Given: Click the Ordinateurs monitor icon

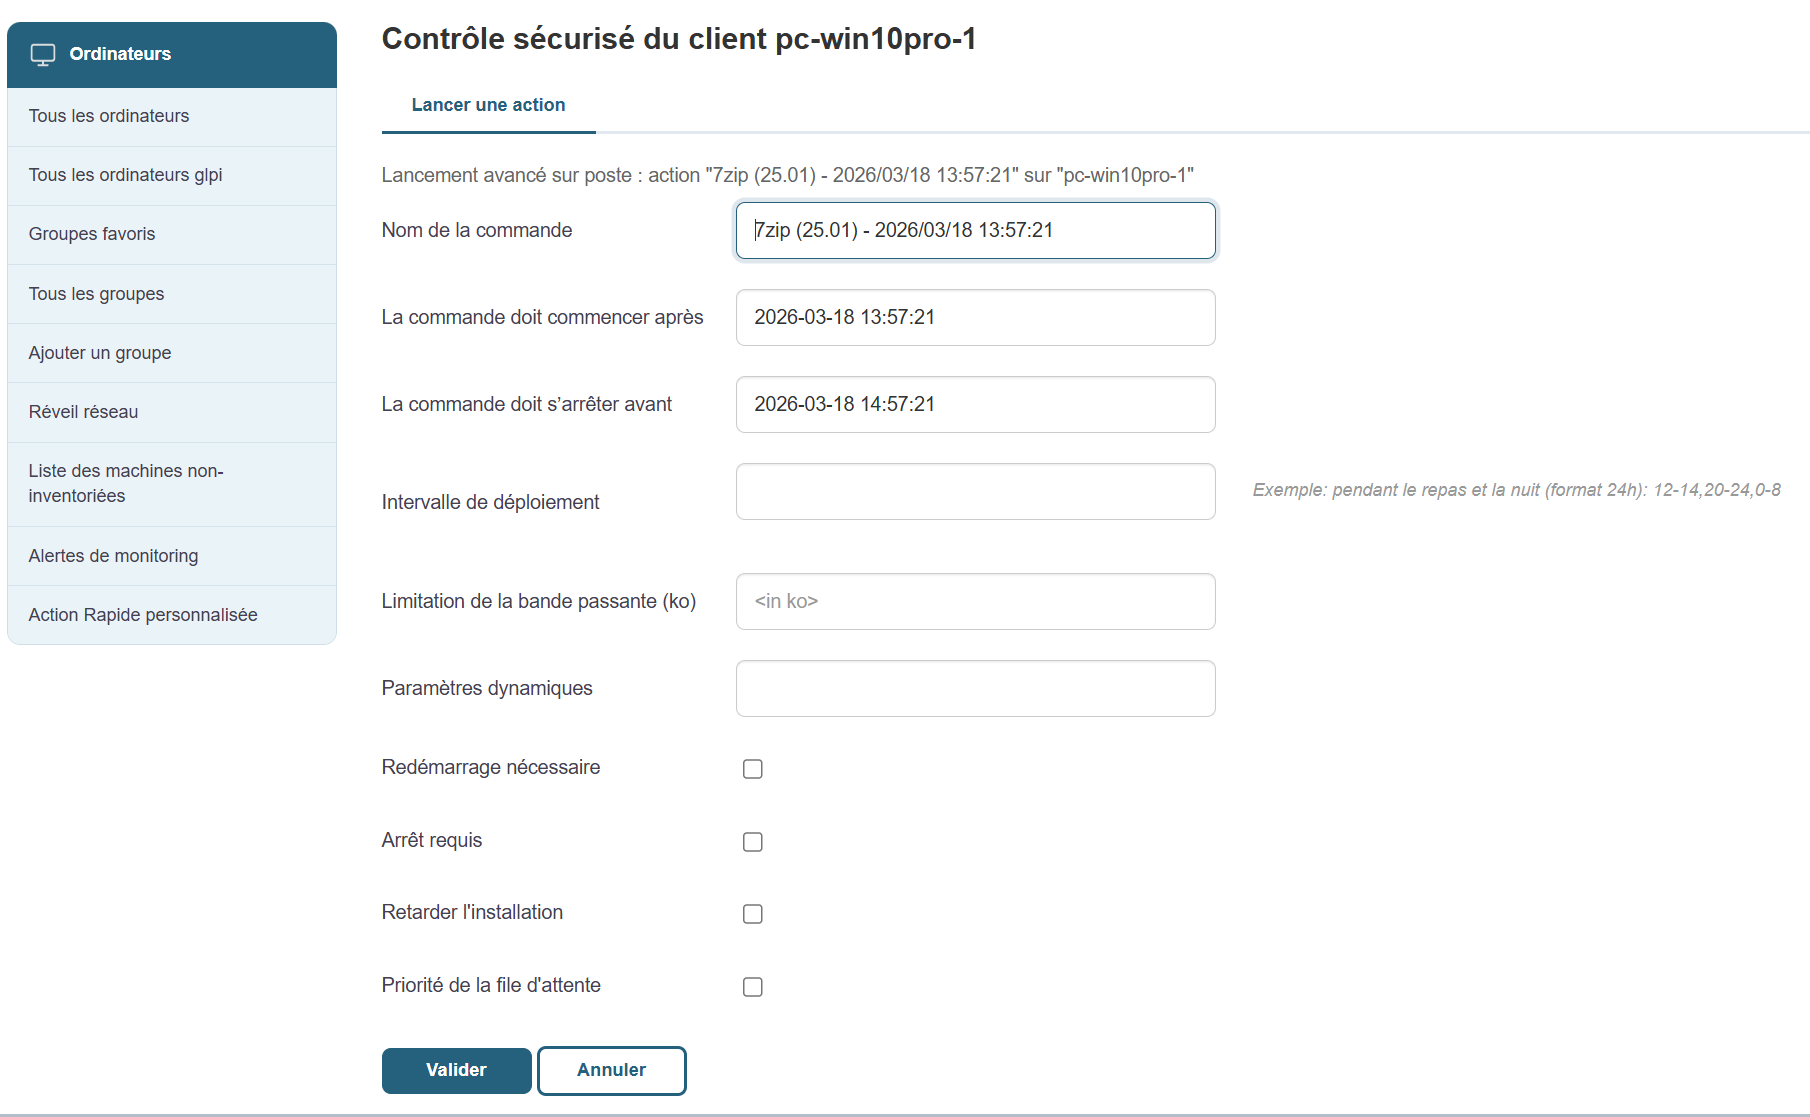Looking at the screenshot, I should [x=42, y=54].
